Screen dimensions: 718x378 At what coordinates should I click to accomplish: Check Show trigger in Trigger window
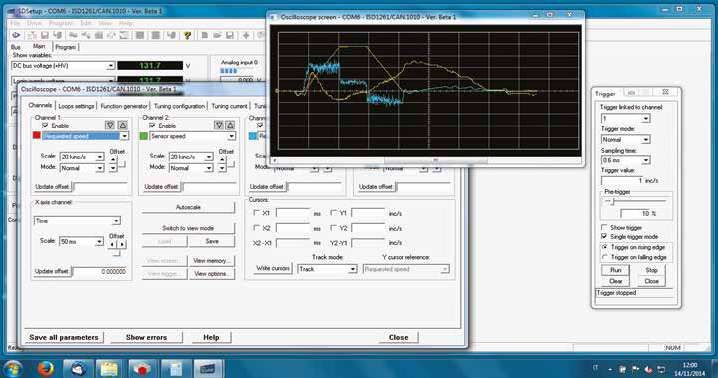coord(604,227)
